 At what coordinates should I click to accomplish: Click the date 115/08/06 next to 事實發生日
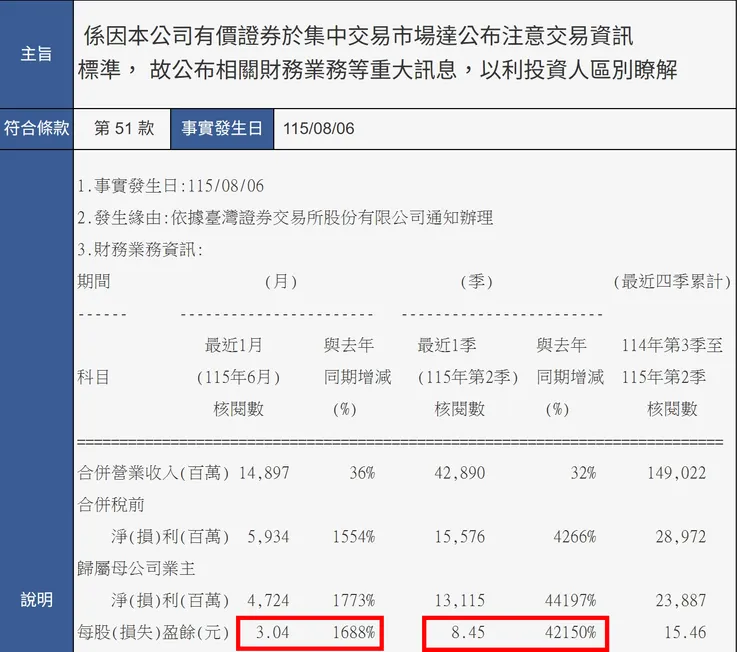(x=319, y=129)
